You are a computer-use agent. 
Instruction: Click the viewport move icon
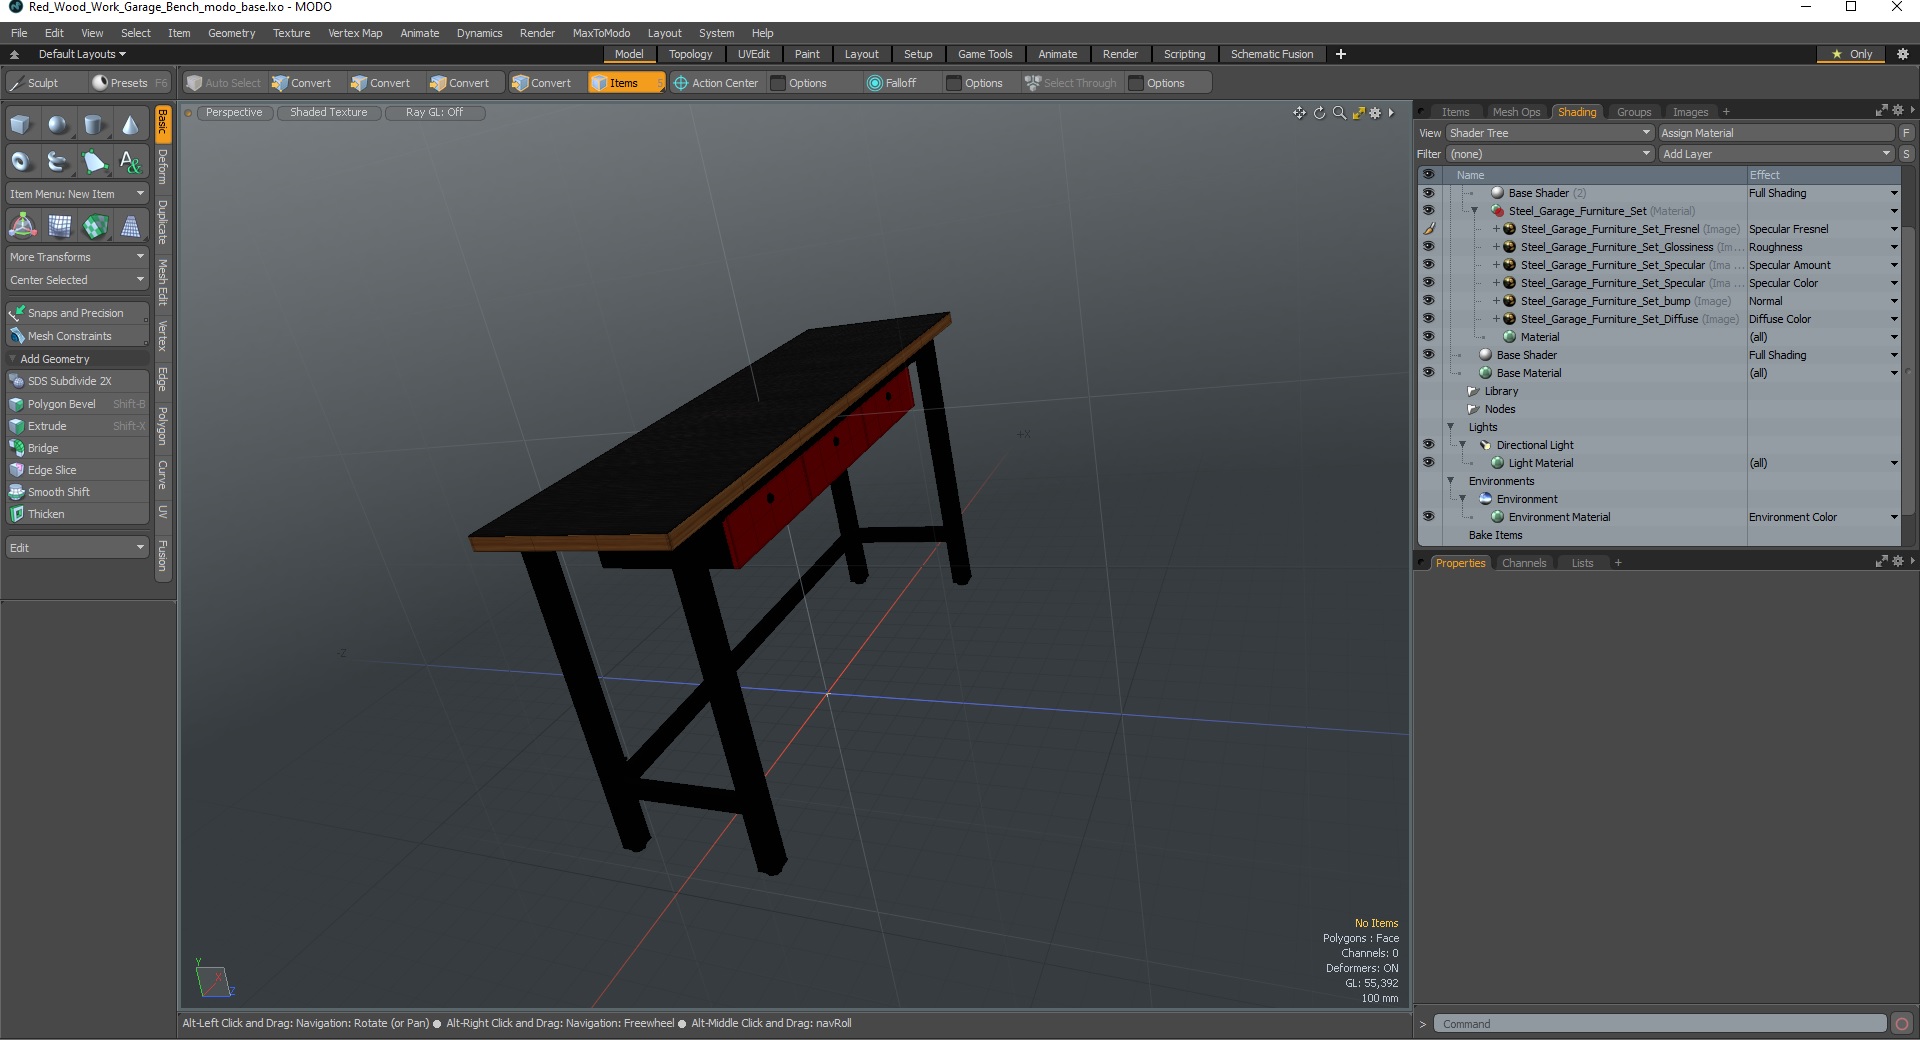(x=1299, y=113)
